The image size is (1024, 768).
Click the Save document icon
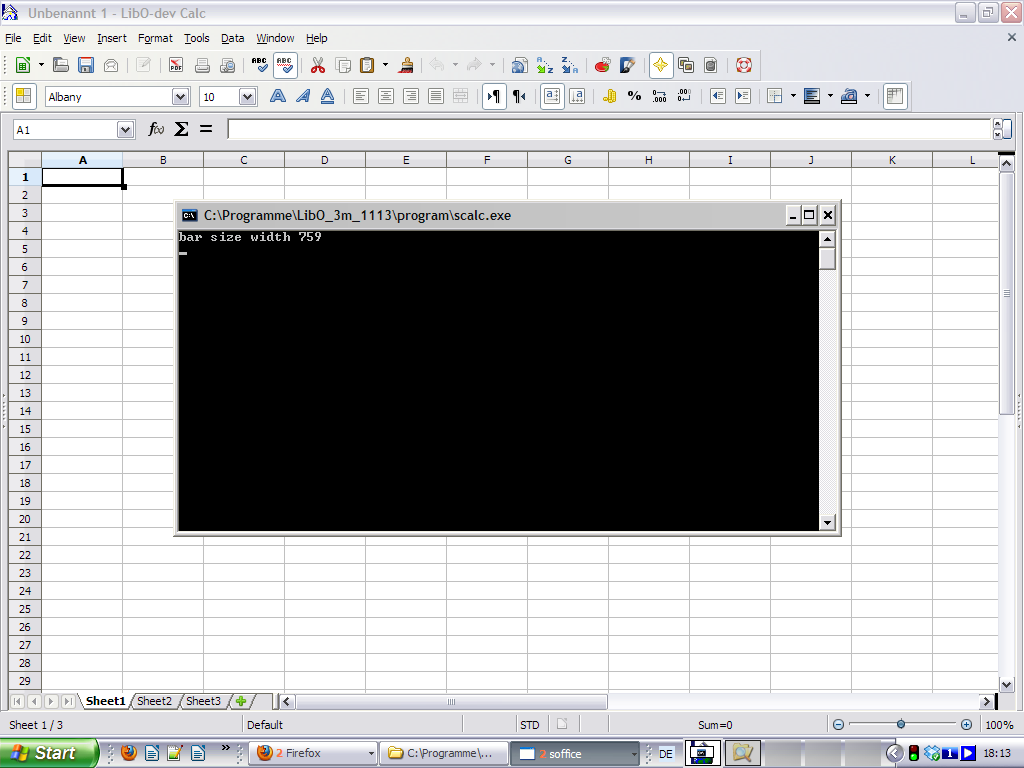(x=86, y=65)
